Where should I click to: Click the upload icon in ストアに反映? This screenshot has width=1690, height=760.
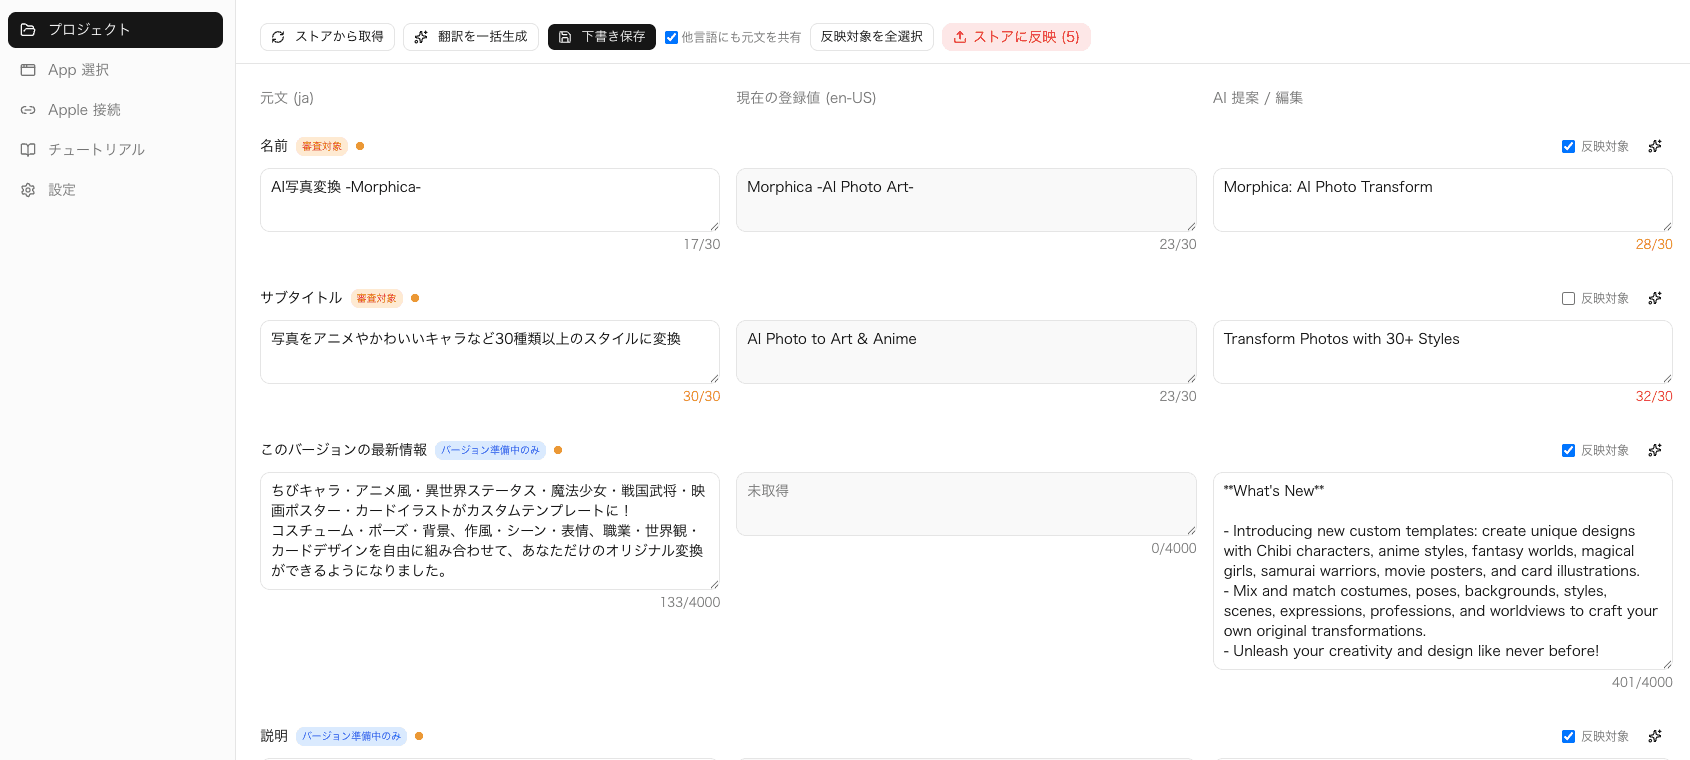pos(960,37)
